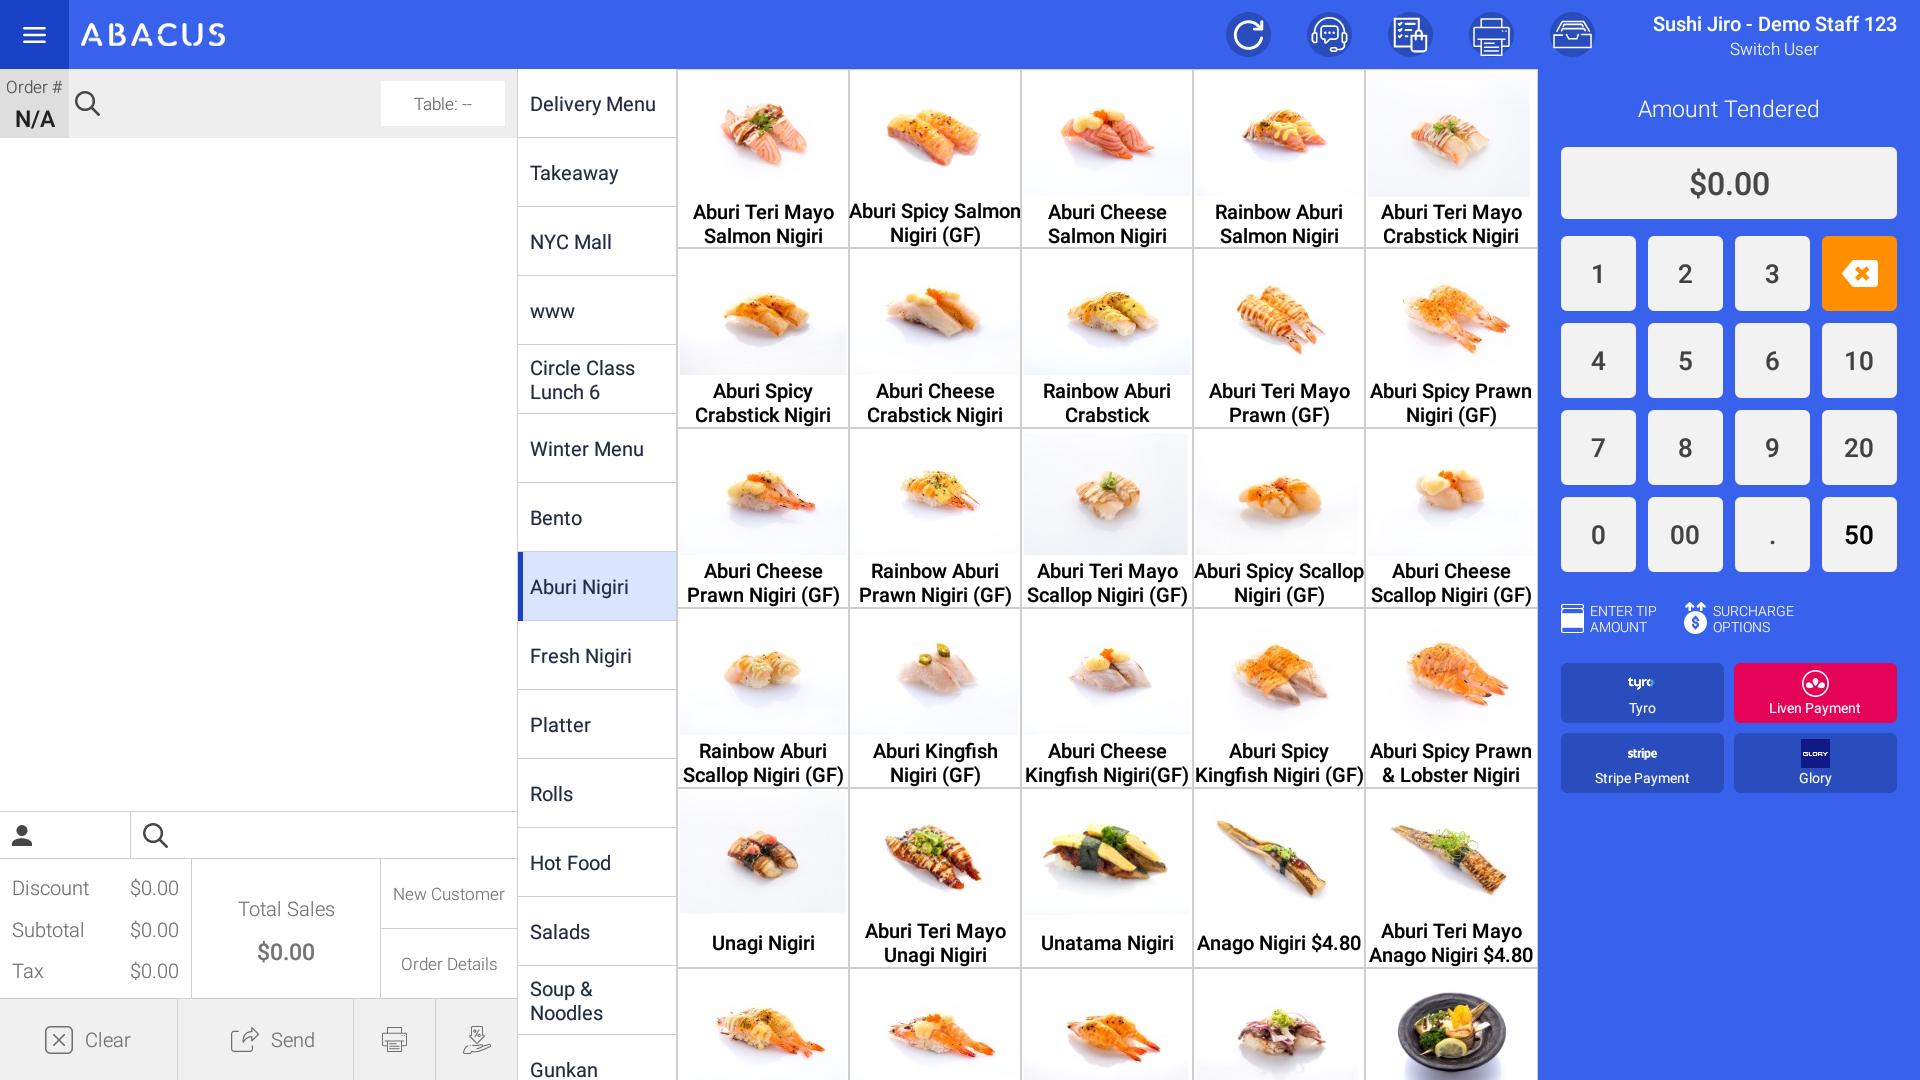Open Soup & Noodles category

click(x=597, y=1001)
